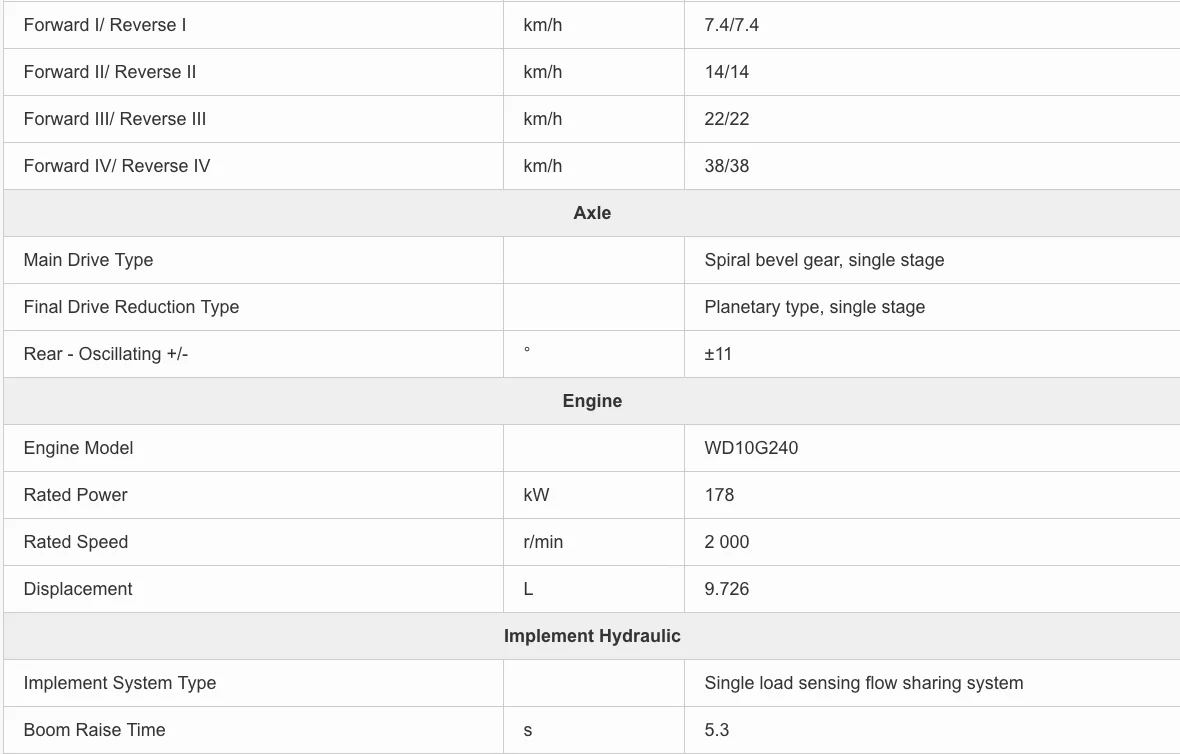Select the 14/14 speed value
Viewport: 1180px width, 754px height.
tap(726, 71)
